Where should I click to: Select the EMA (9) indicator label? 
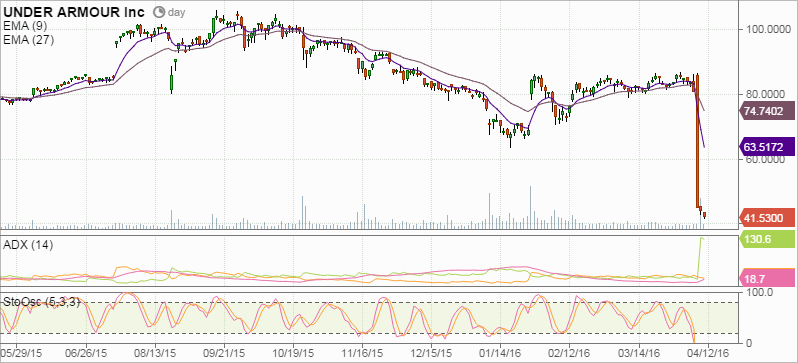pyautogui.click(x=25, y=26)
